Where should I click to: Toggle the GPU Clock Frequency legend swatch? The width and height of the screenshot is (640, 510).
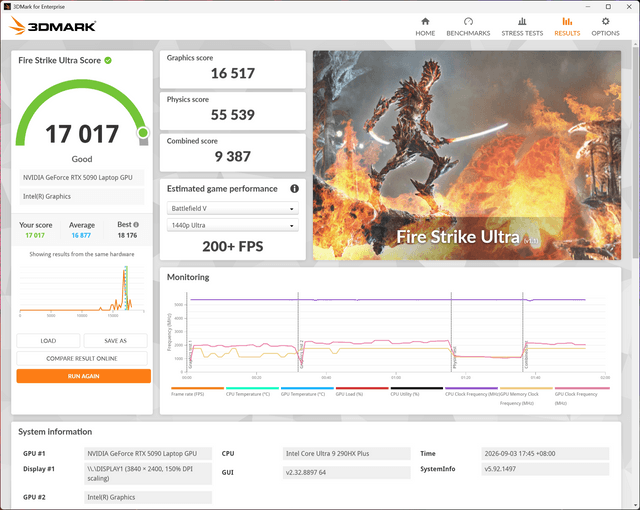582,388
